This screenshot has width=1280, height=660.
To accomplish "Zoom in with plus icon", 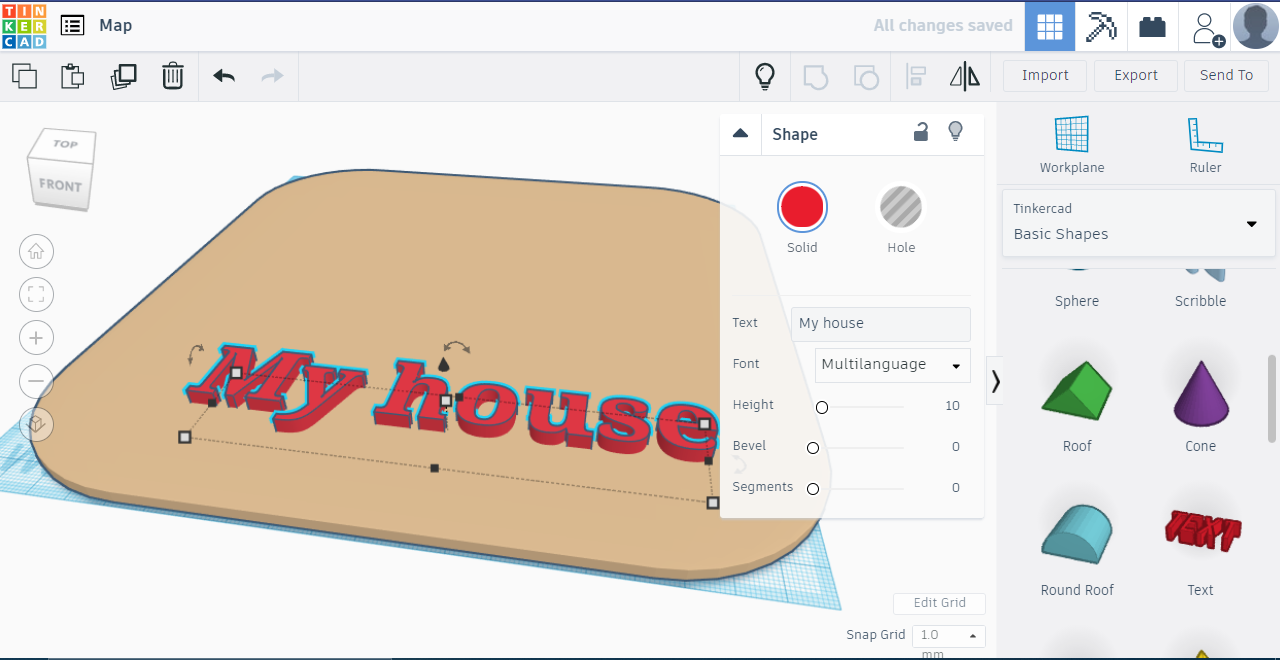I will [37, 338].
